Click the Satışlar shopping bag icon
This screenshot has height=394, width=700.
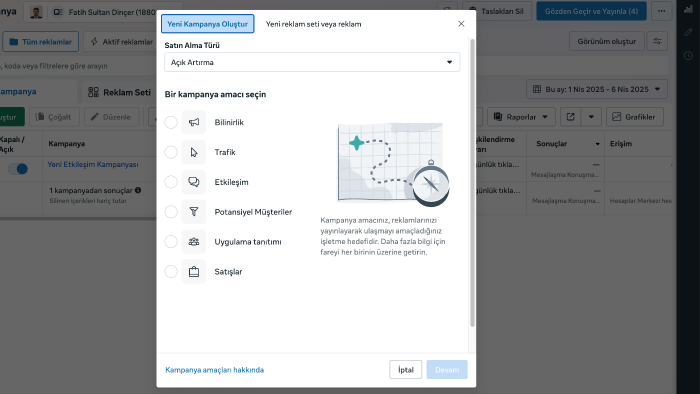194,272
